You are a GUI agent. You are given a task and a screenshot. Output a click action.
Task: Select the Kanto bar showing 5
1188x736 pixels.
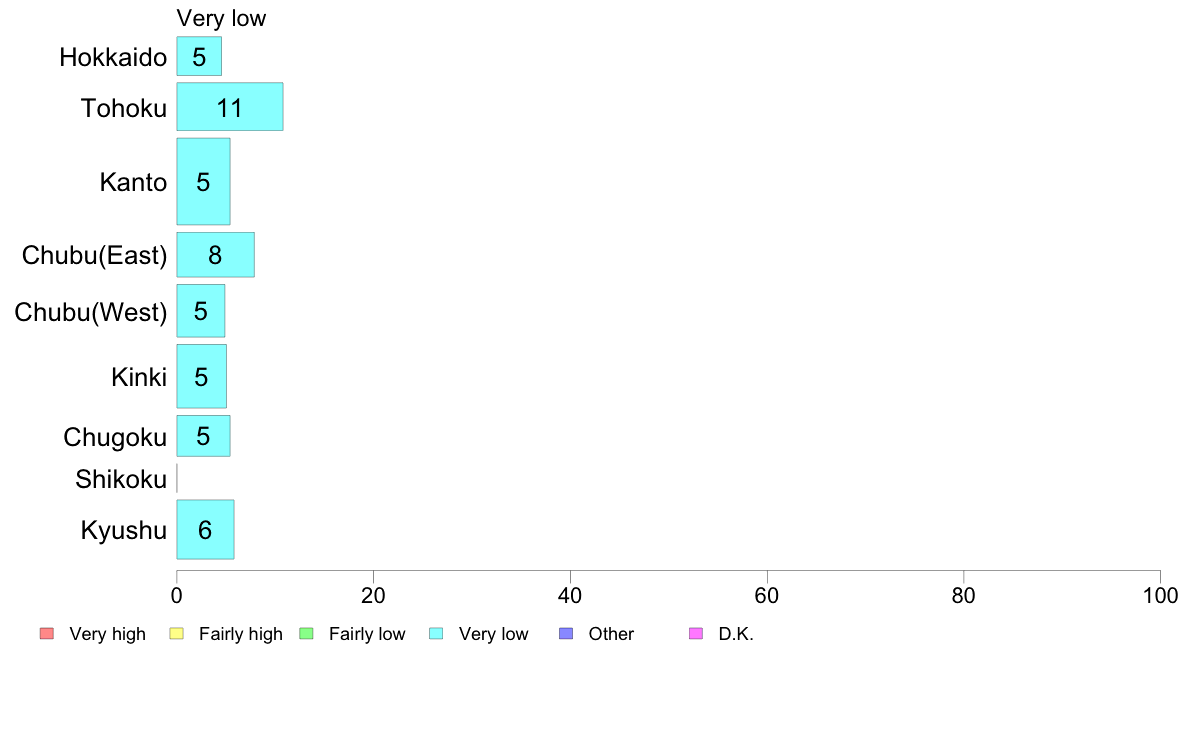[203, 181]
